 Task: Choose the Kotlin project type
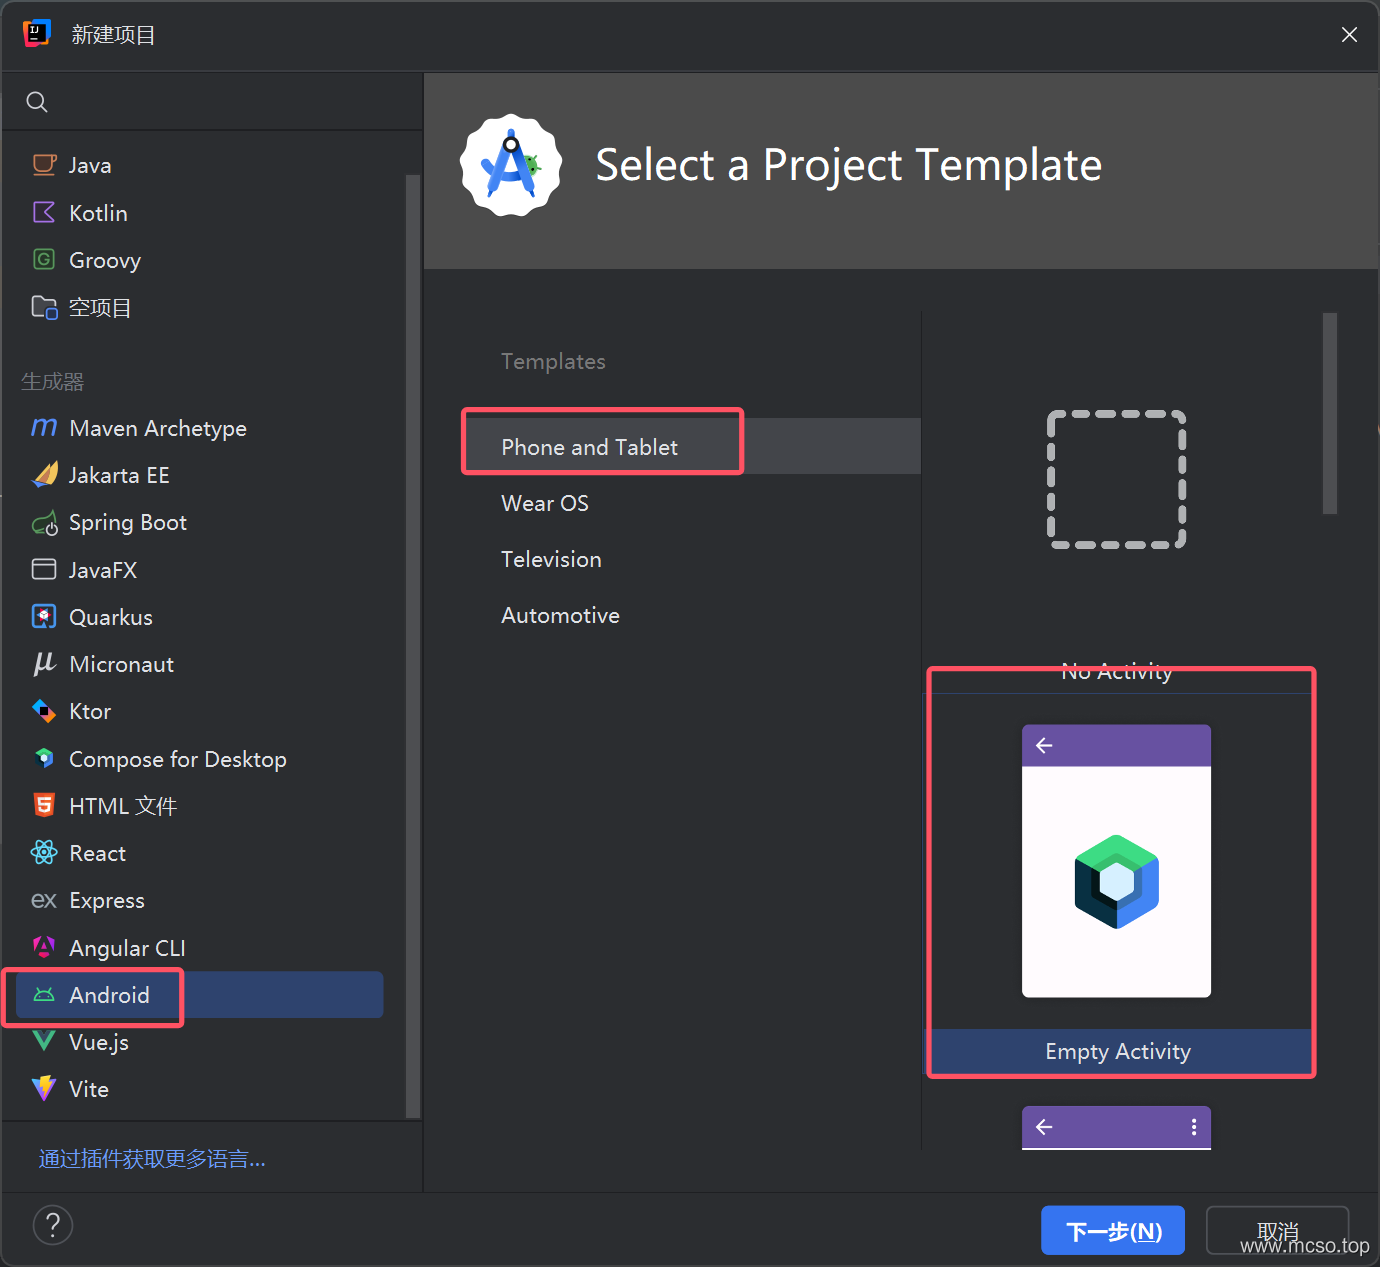200,212
